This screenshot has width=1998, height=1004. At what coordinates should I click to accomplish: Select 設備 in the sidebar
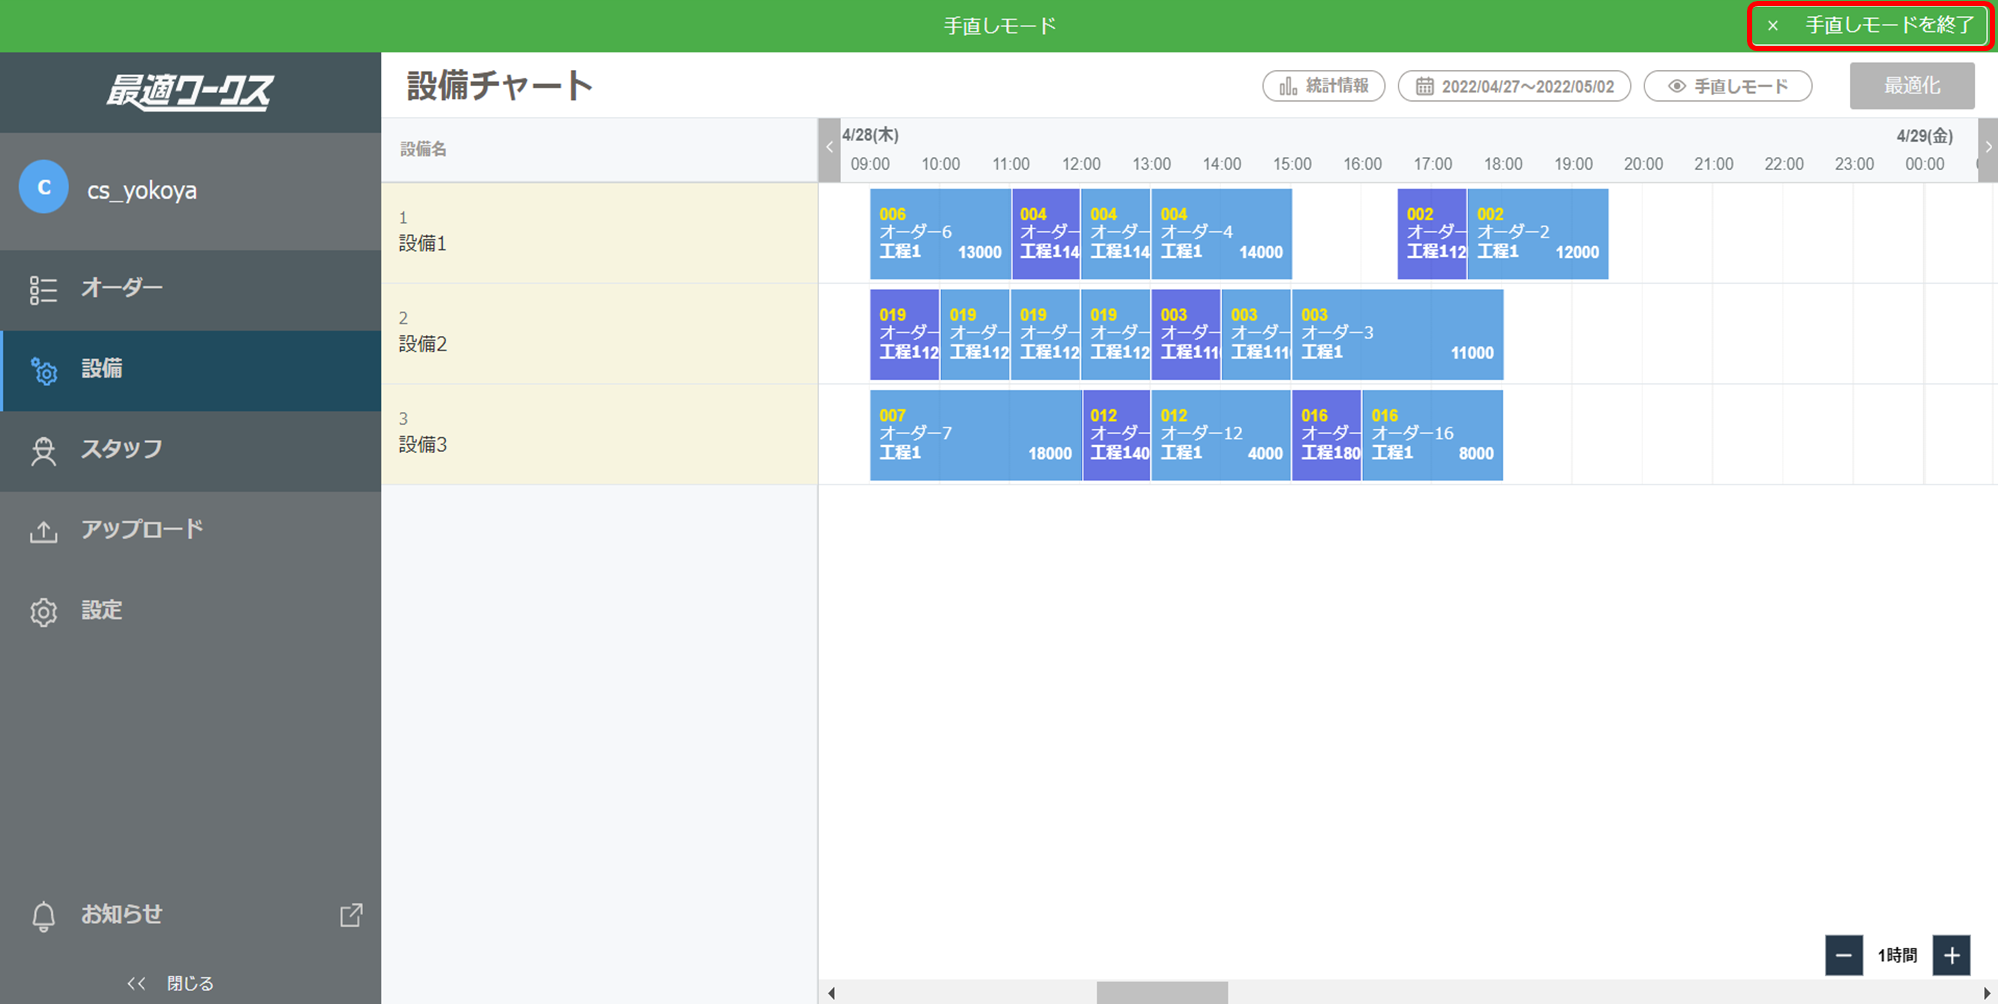(190, 370)
